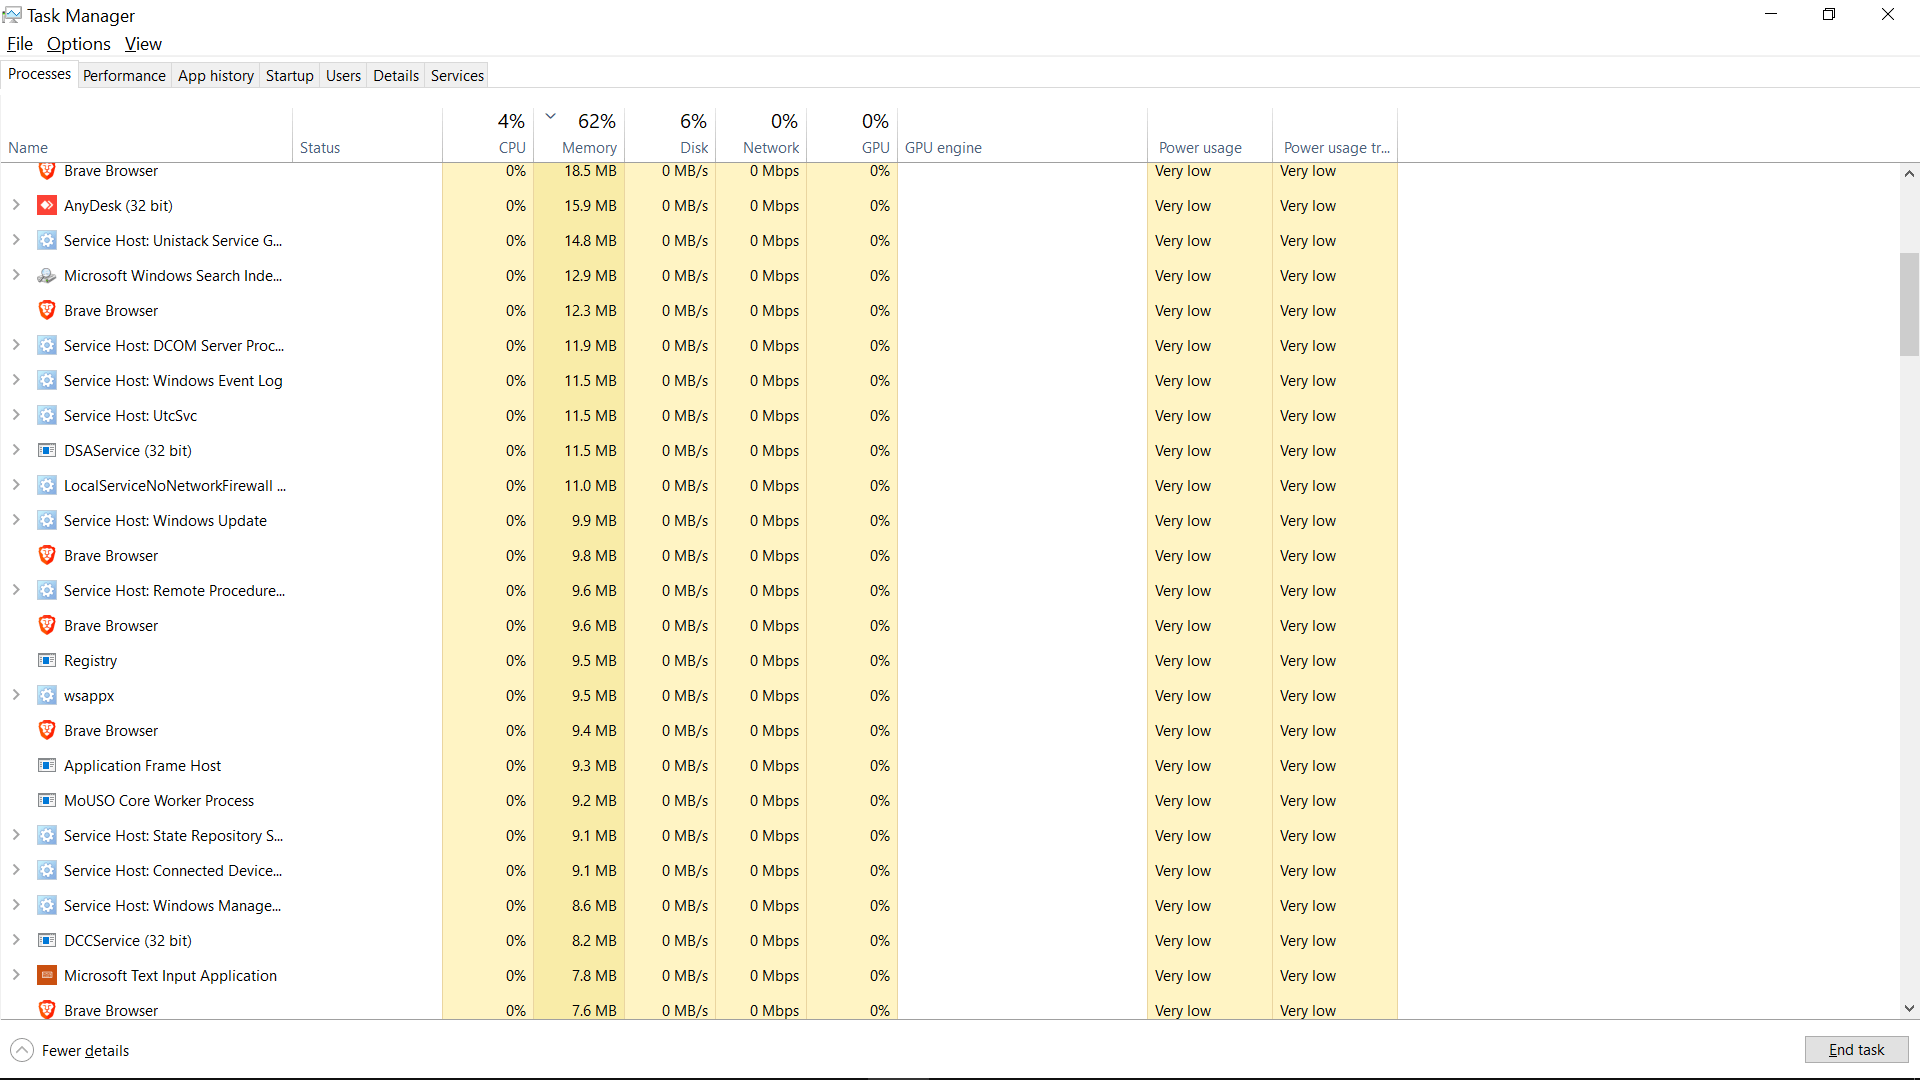Viewport: 1920px width, 1080px height.
Task: Click the Fewer details link
Action: click(x=85, y=1051)
